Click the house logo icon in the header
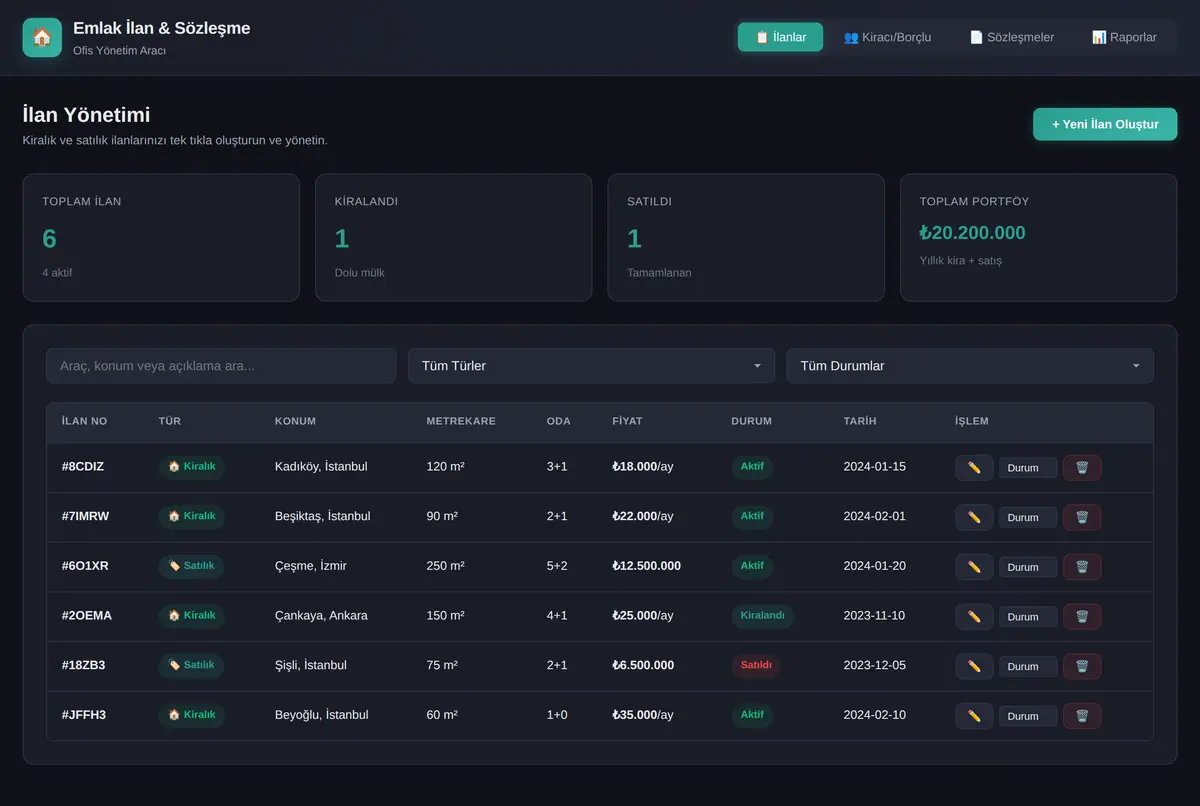Viewport: 1200px width, 806px height. pyautogui.click(x=42, y=38)
